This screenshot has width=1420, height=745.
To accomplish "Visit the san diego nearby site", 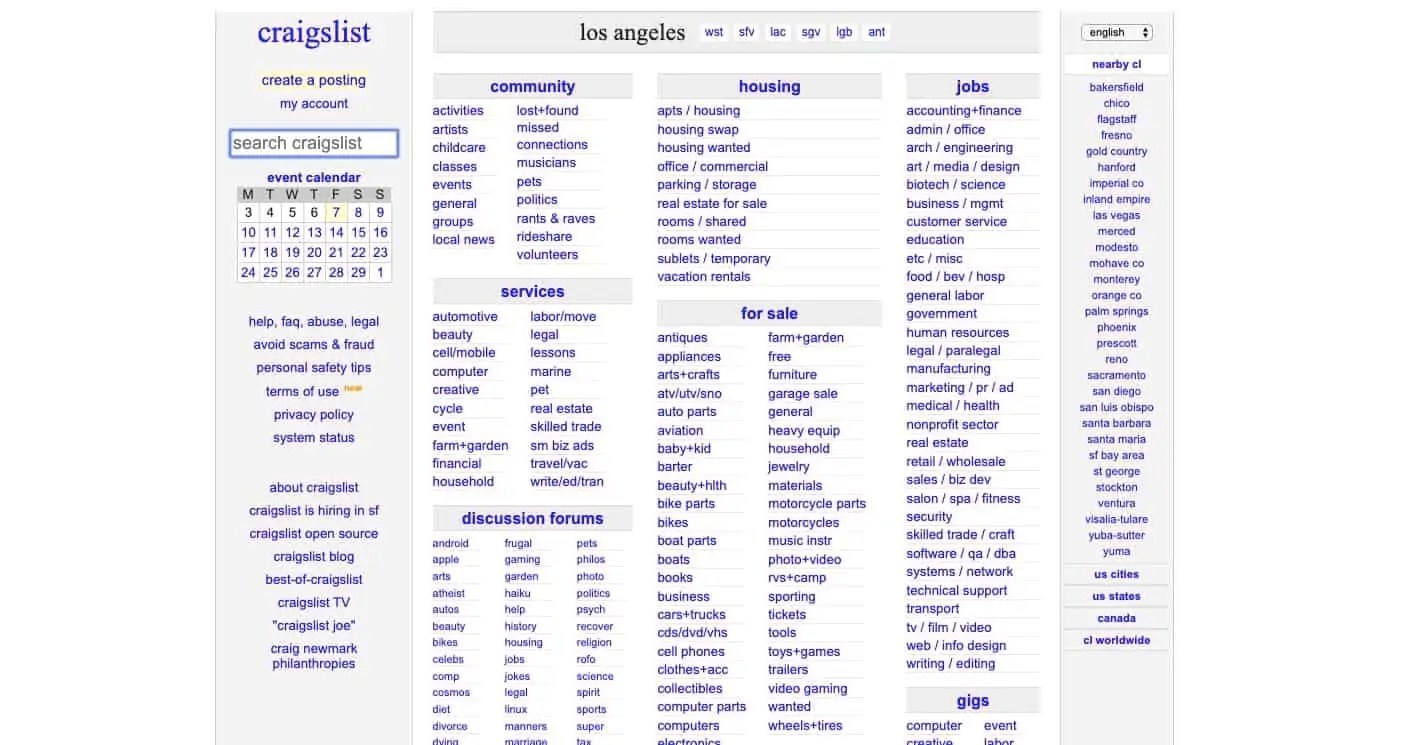I will point(1115,391).
